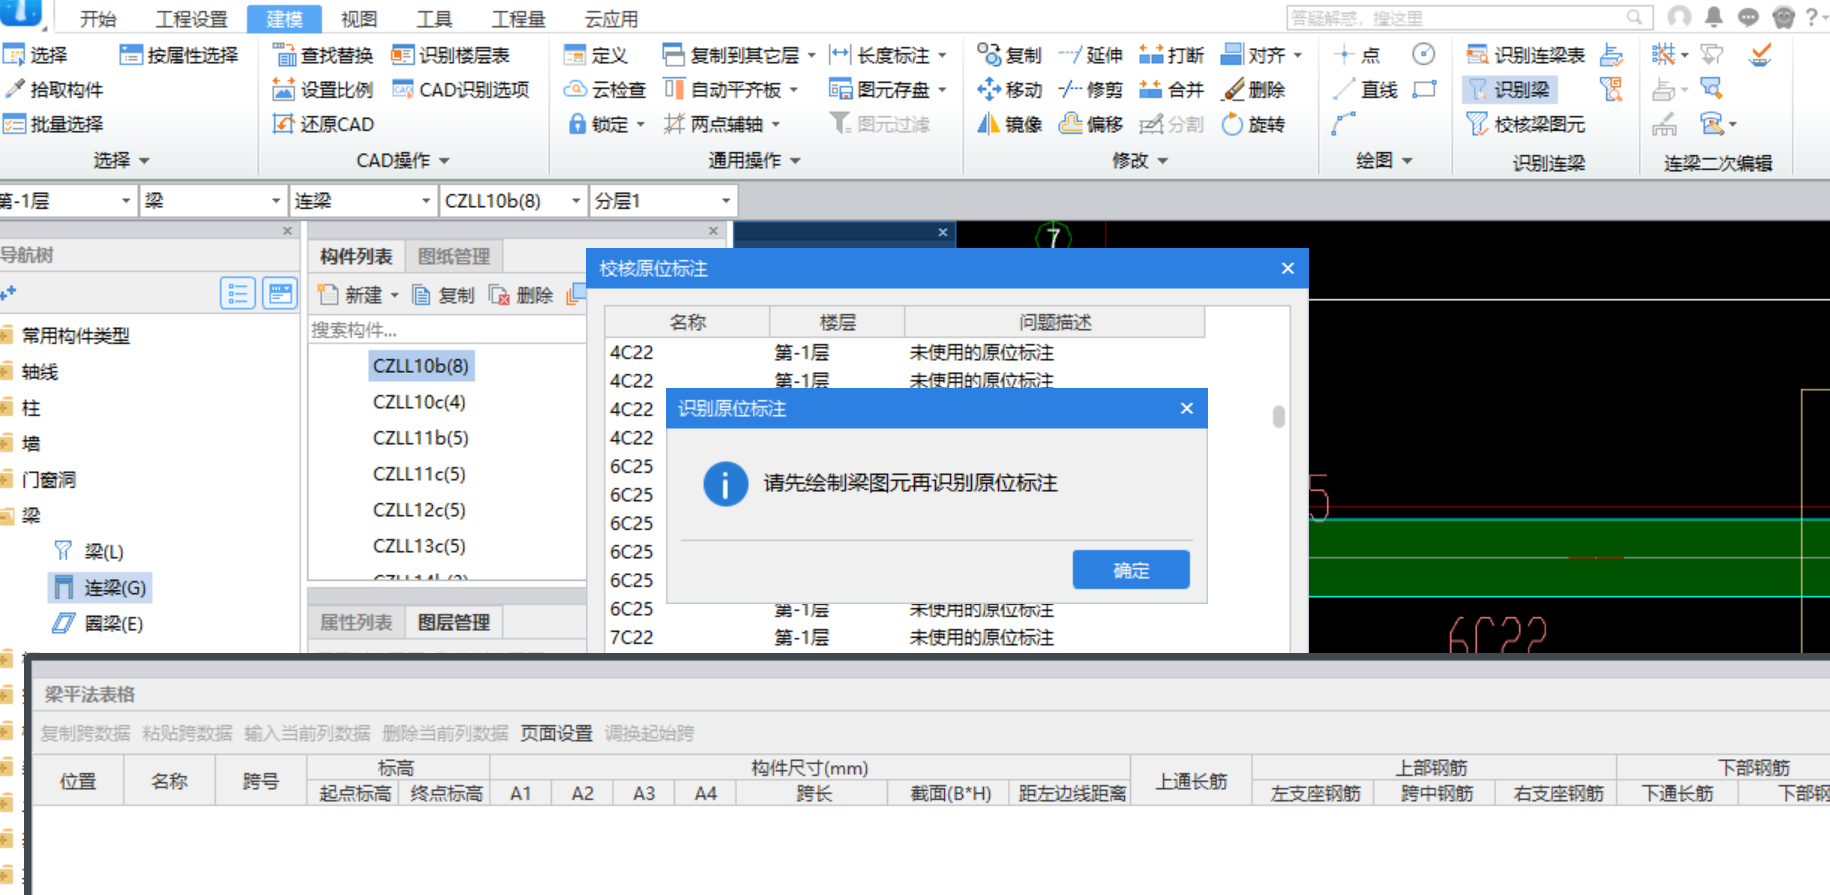Expand the 选择 group menu
This screenshot has height=895, width=1830.
[x=121, y=160]
